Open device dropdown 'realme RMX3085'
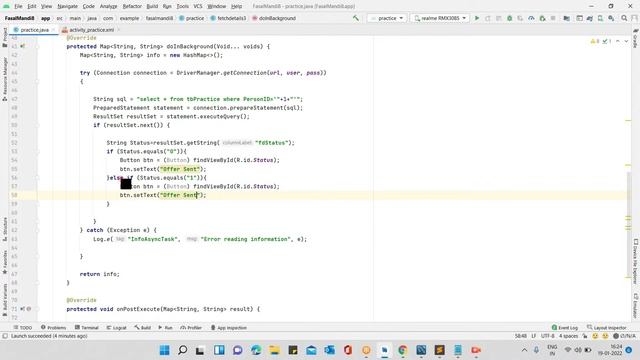Viewport: 640px width, 360px height. pos(440,18)
